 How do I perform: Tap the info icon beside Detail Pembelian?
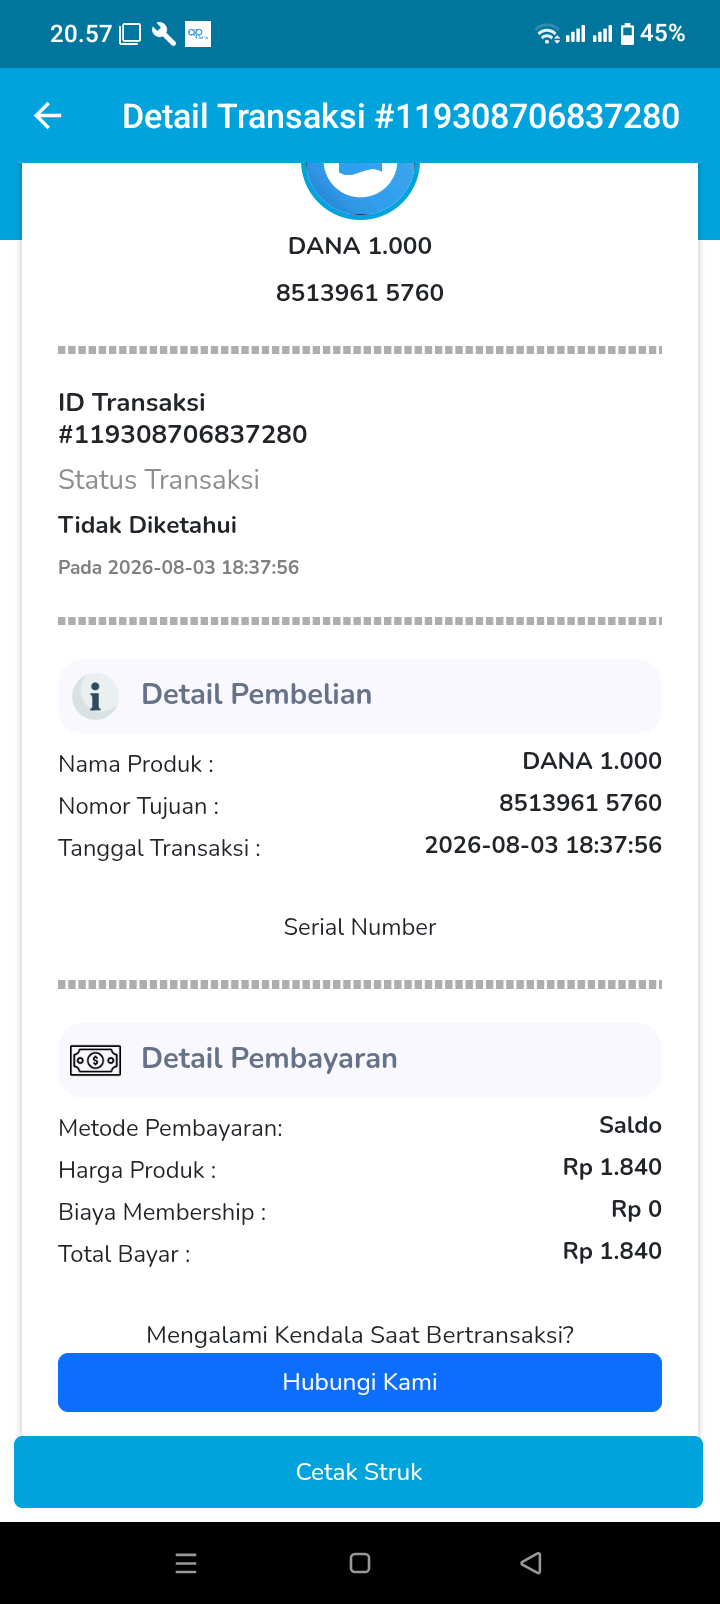point(95,695)
